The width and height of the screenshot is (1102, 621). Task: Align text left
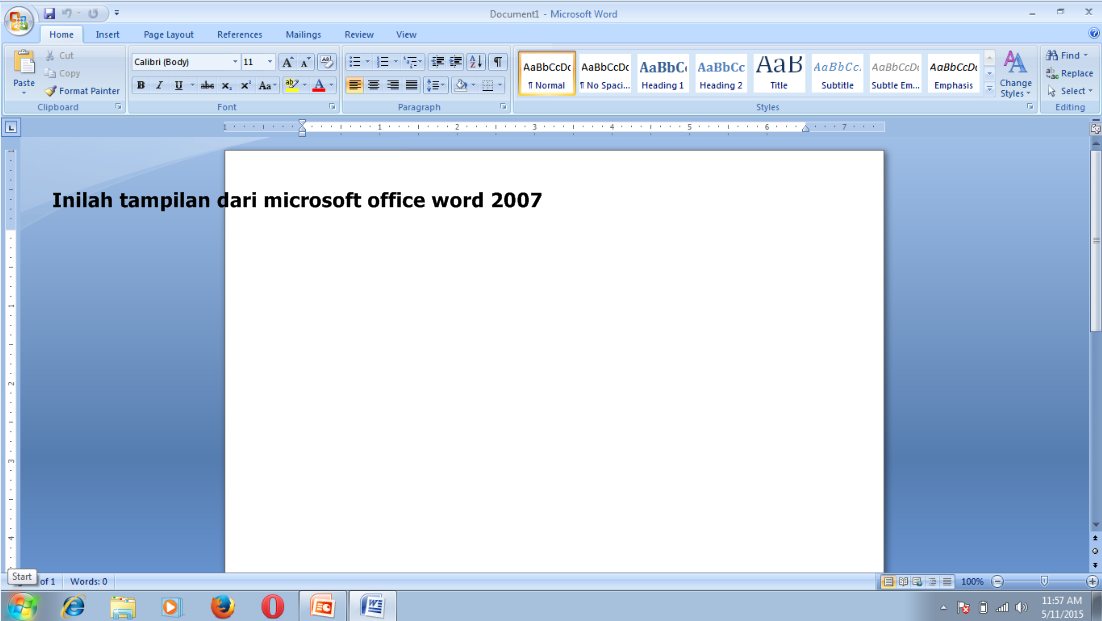tap(355, 85)
